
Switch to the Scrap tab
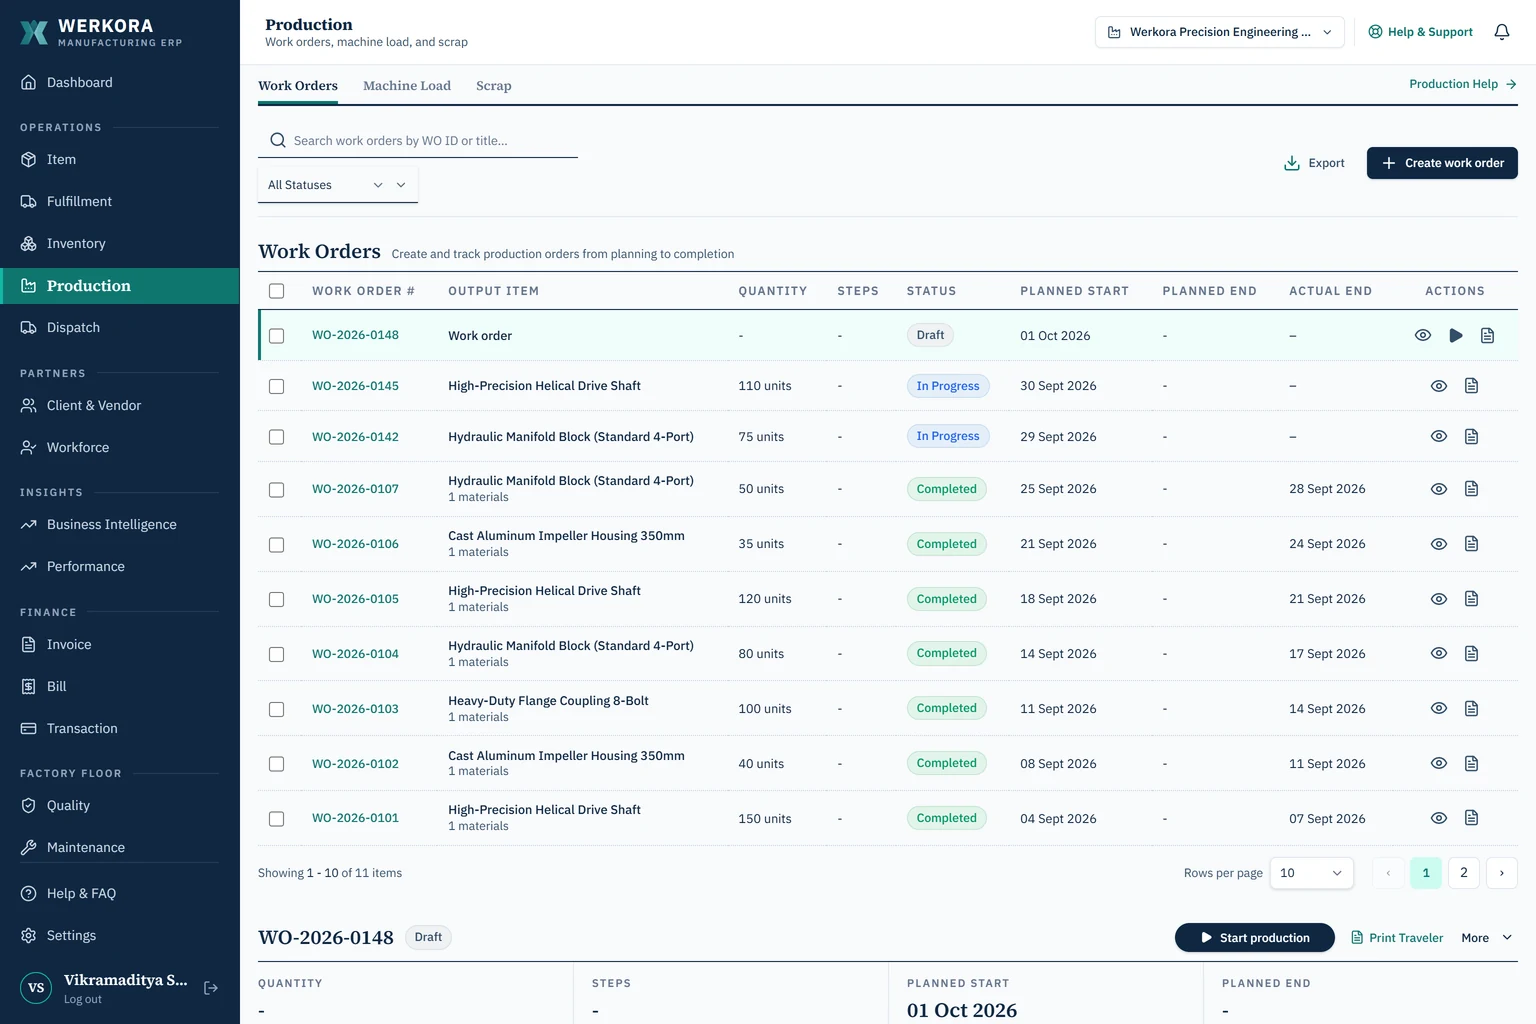494,86
